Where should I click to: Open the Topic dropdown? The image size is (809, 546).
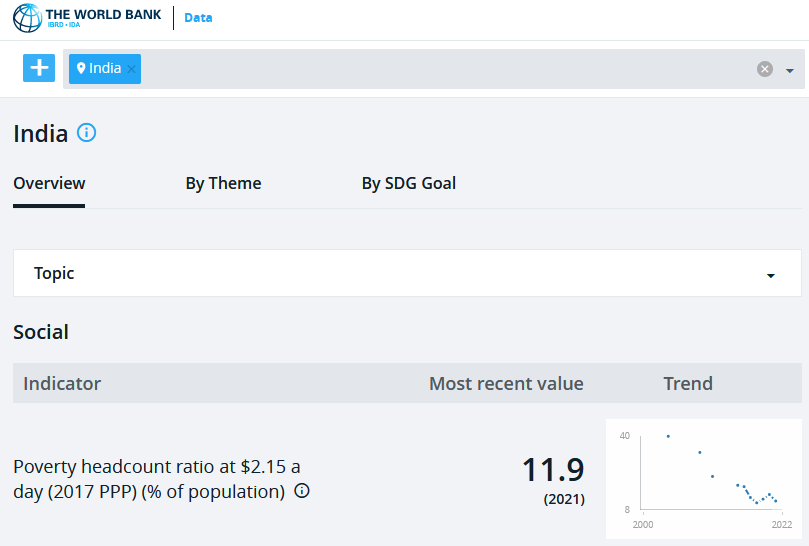tap(407, 273)
